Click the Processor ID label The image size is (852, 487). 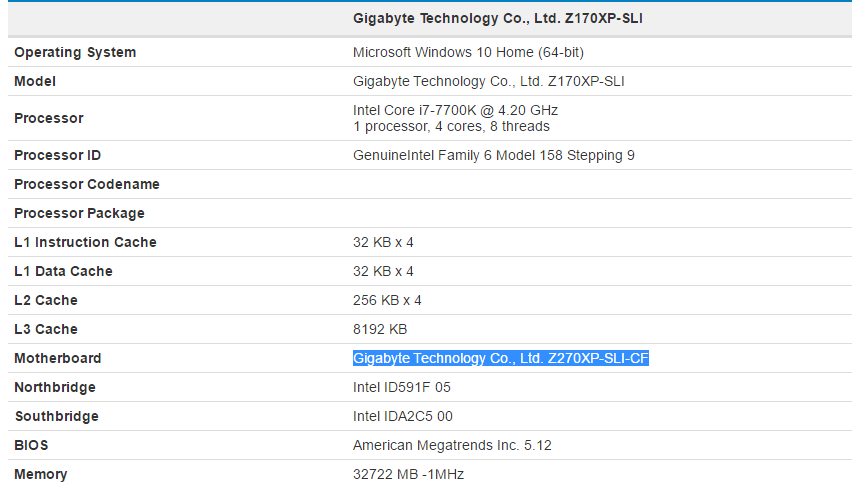pos(57,155)
